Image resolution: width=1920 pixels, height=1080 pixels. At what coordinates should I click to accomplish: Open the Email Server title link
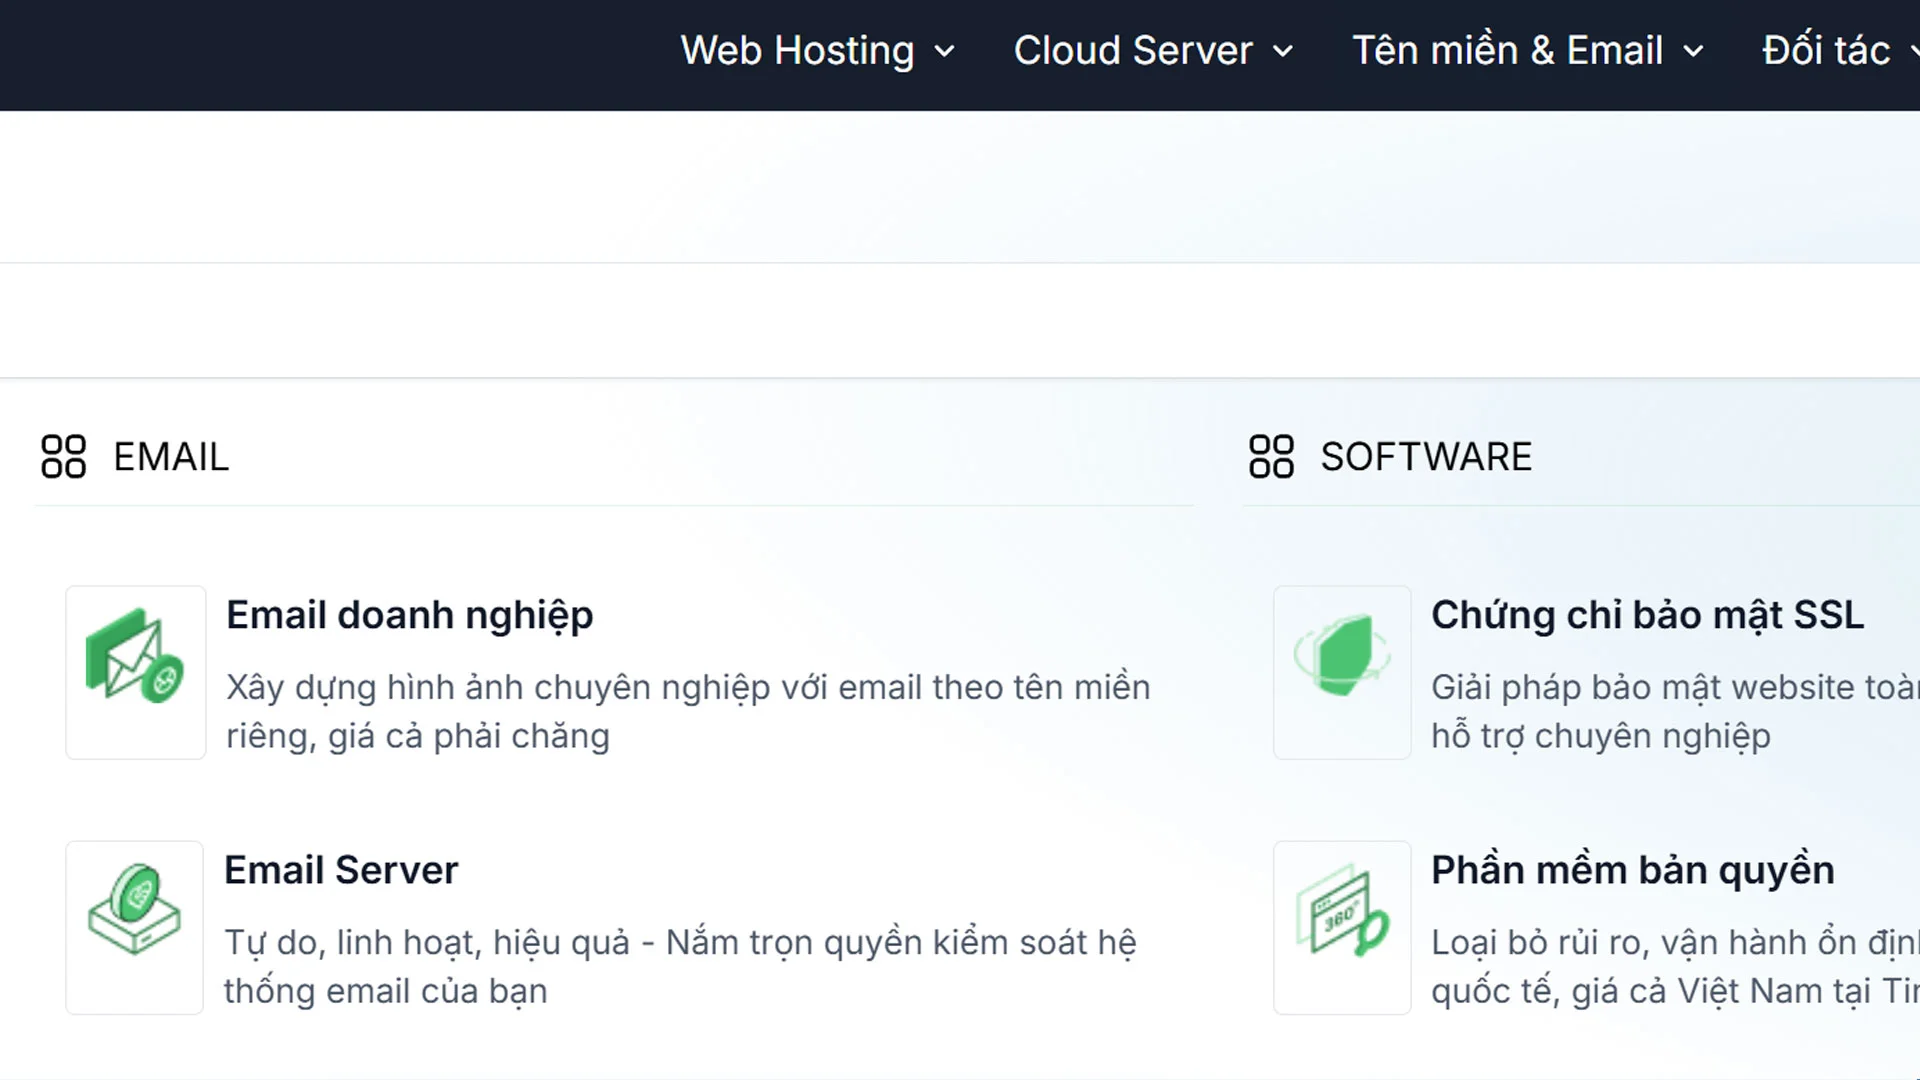(x=341, y=870)
